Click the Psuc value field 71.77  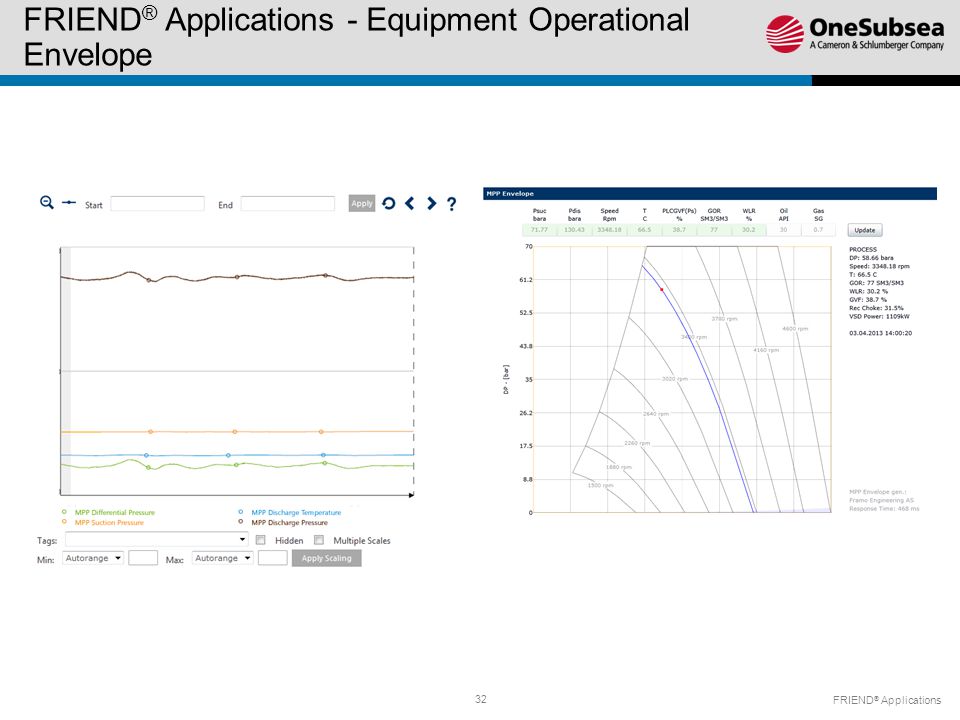(x=539, y=230)
